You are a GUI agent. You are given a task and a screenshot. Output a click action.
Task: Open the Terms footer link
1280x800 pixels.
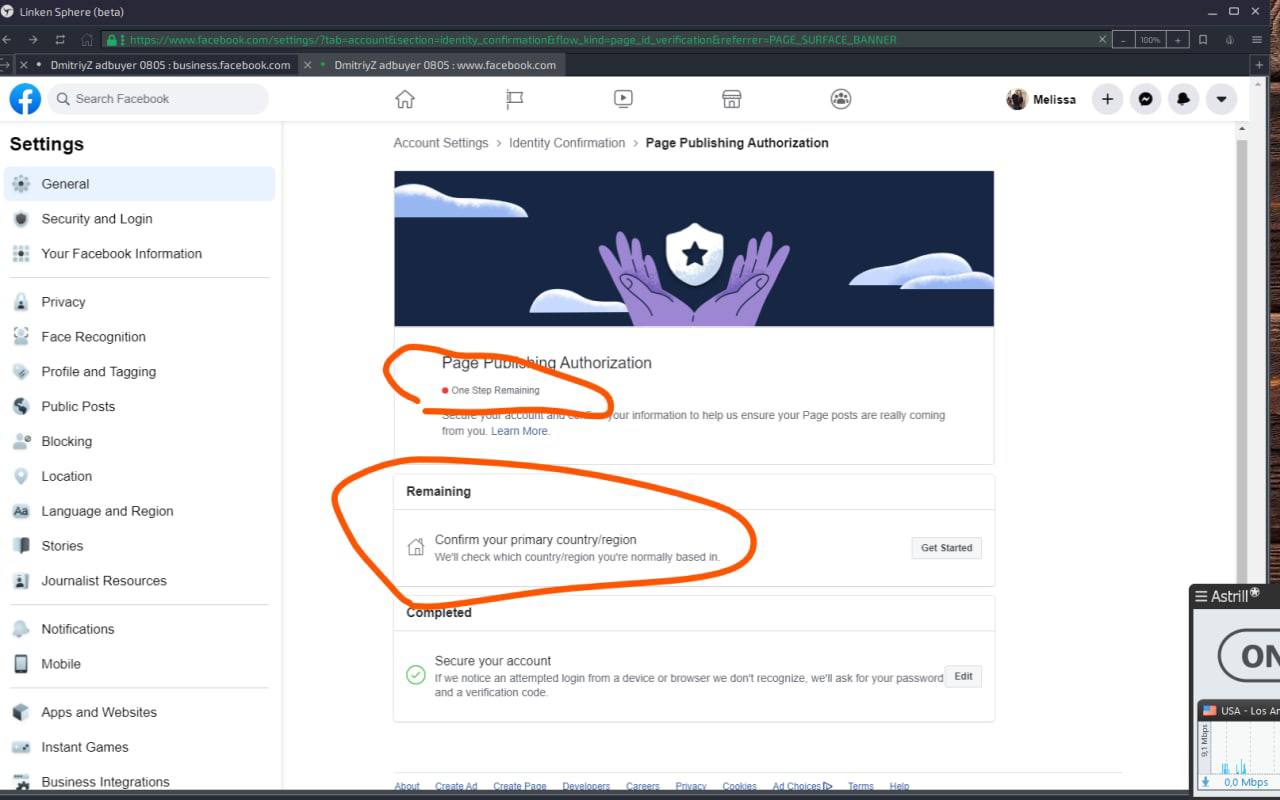point(861,787)
